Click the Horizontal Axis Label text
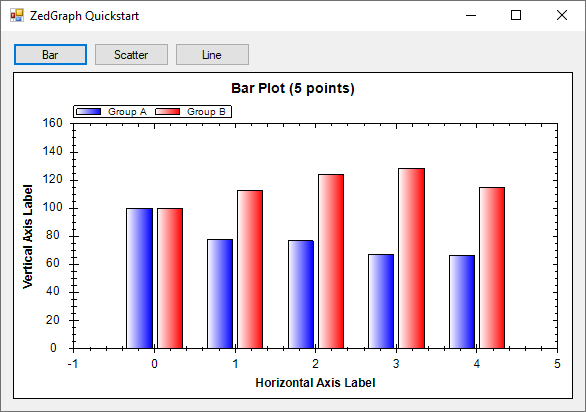The width and height of the screenshot is (586, 412). [x=315, y=382]
